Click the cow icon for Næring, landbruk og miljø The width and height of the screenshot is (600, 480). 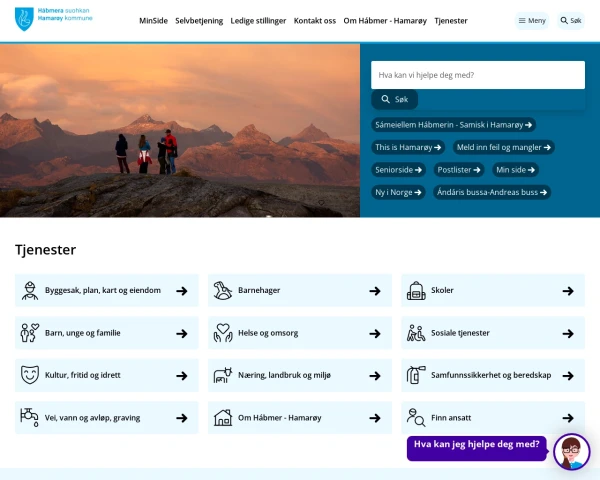[223, 375]
